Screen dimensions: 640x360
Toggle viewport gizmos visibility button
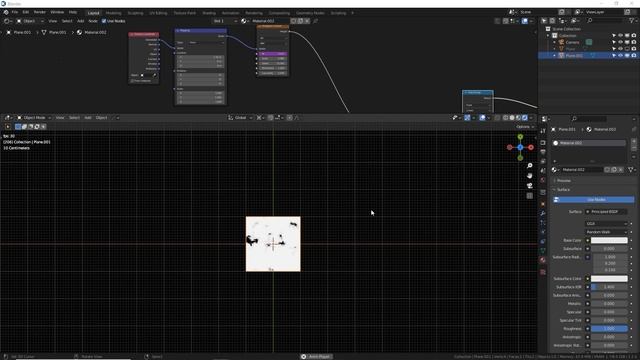(x=467, y=118)
